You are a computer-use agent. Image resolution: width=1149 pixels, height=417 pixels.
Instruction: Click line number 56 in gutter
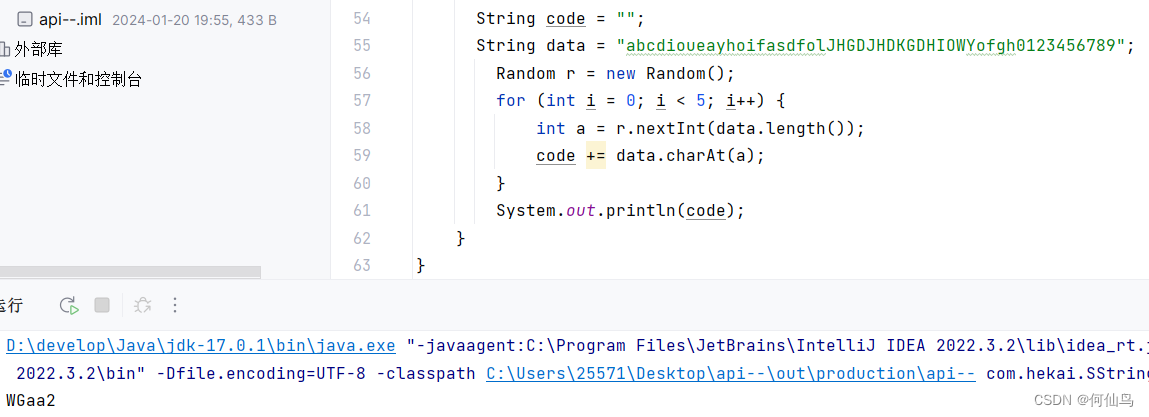tap(362, 73)
